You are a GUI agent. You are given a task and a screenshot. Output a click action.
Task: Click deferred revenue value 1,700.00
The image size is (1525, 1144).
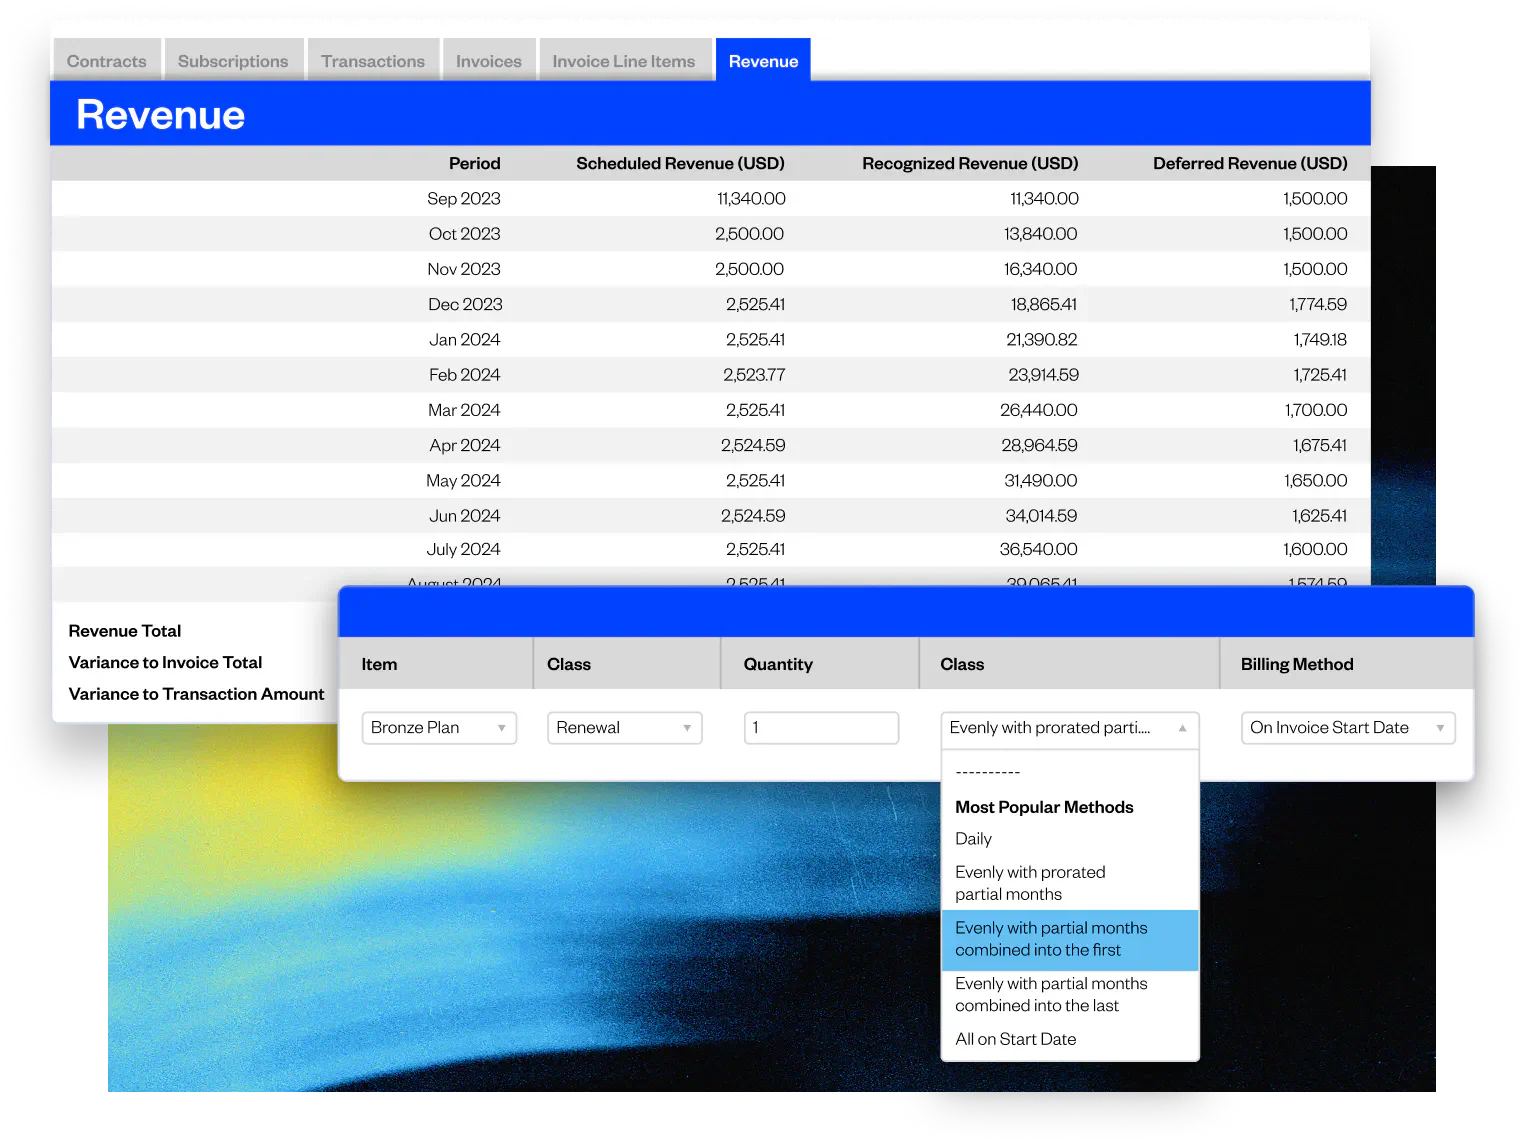(1316, 410)
